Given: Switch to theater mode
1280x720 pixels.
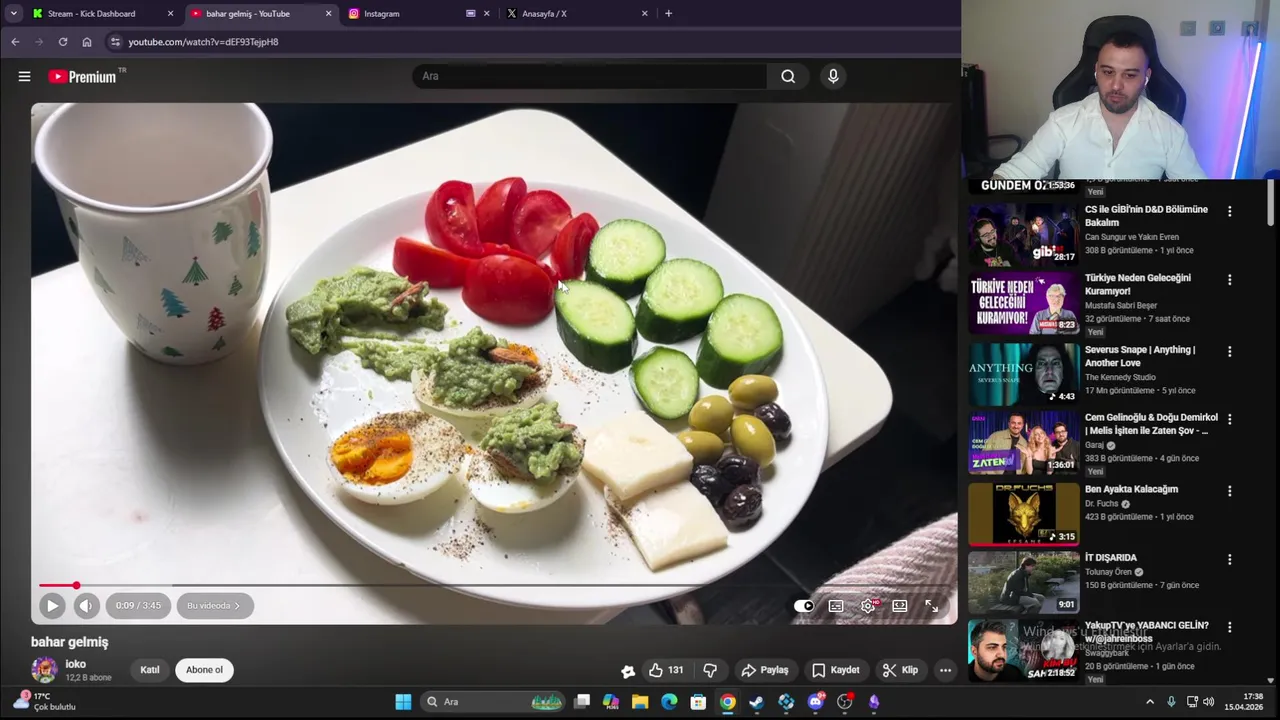Looking at the screenshot, I should click(x=900, y=606).
